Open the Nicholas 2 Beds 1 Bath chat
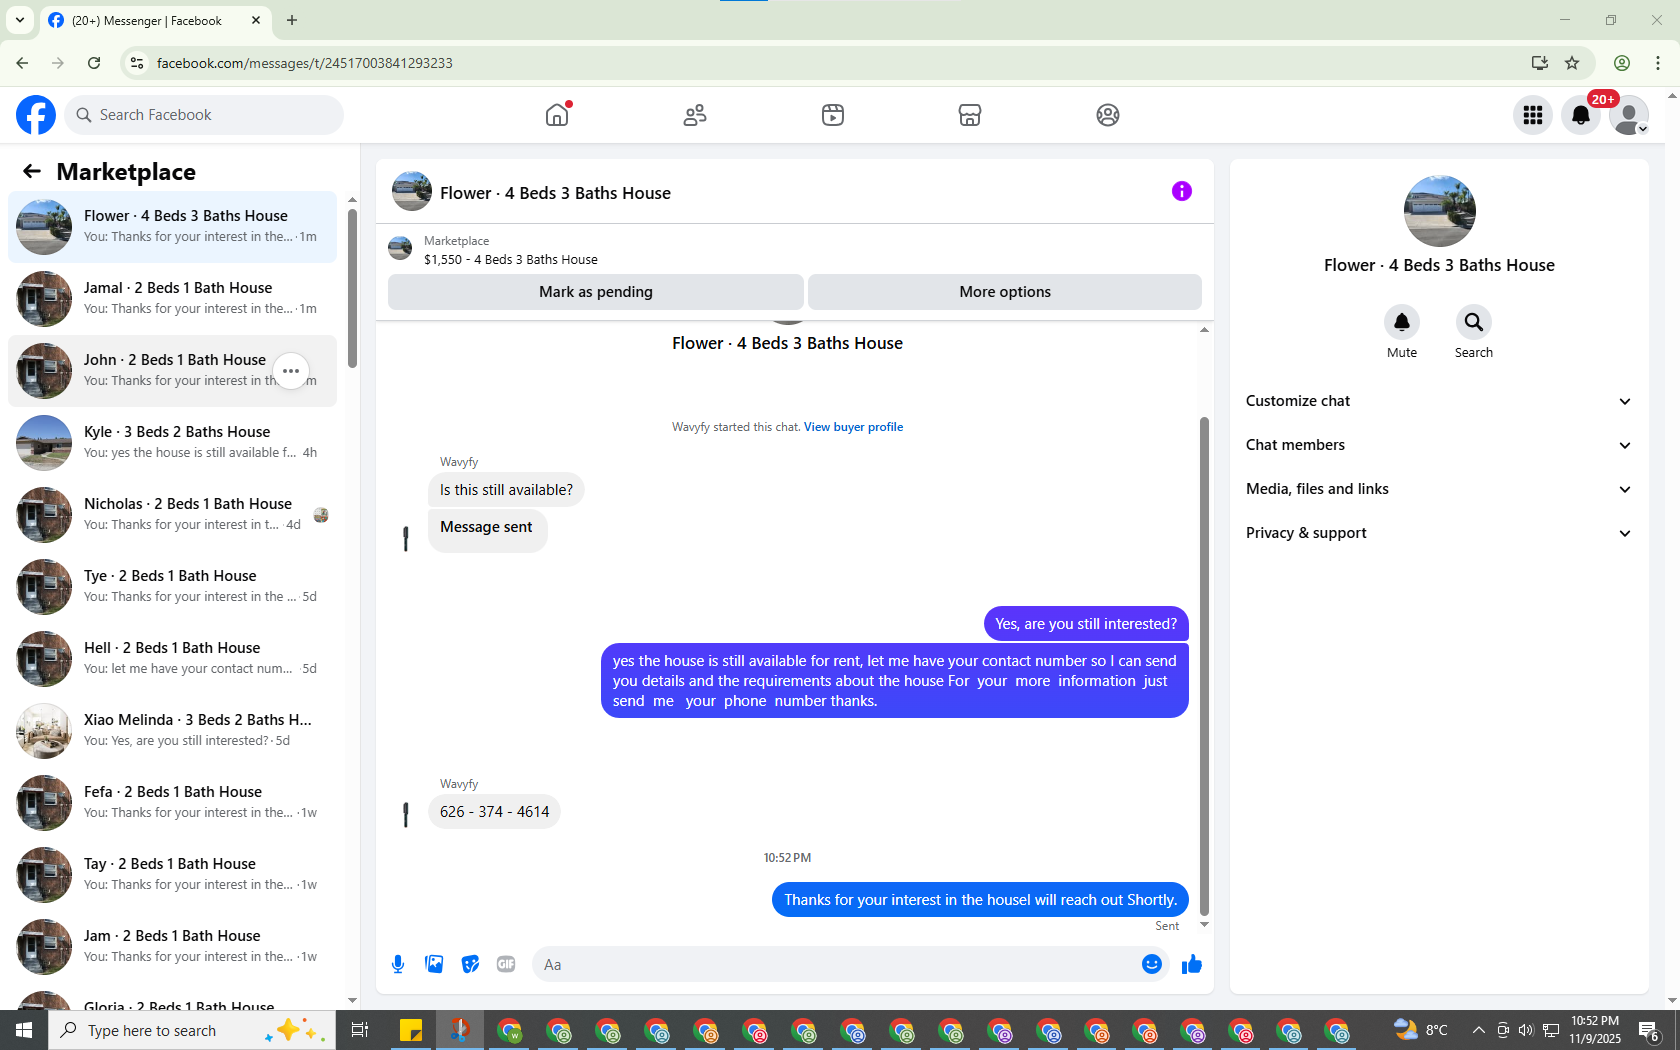 point(172,515)
